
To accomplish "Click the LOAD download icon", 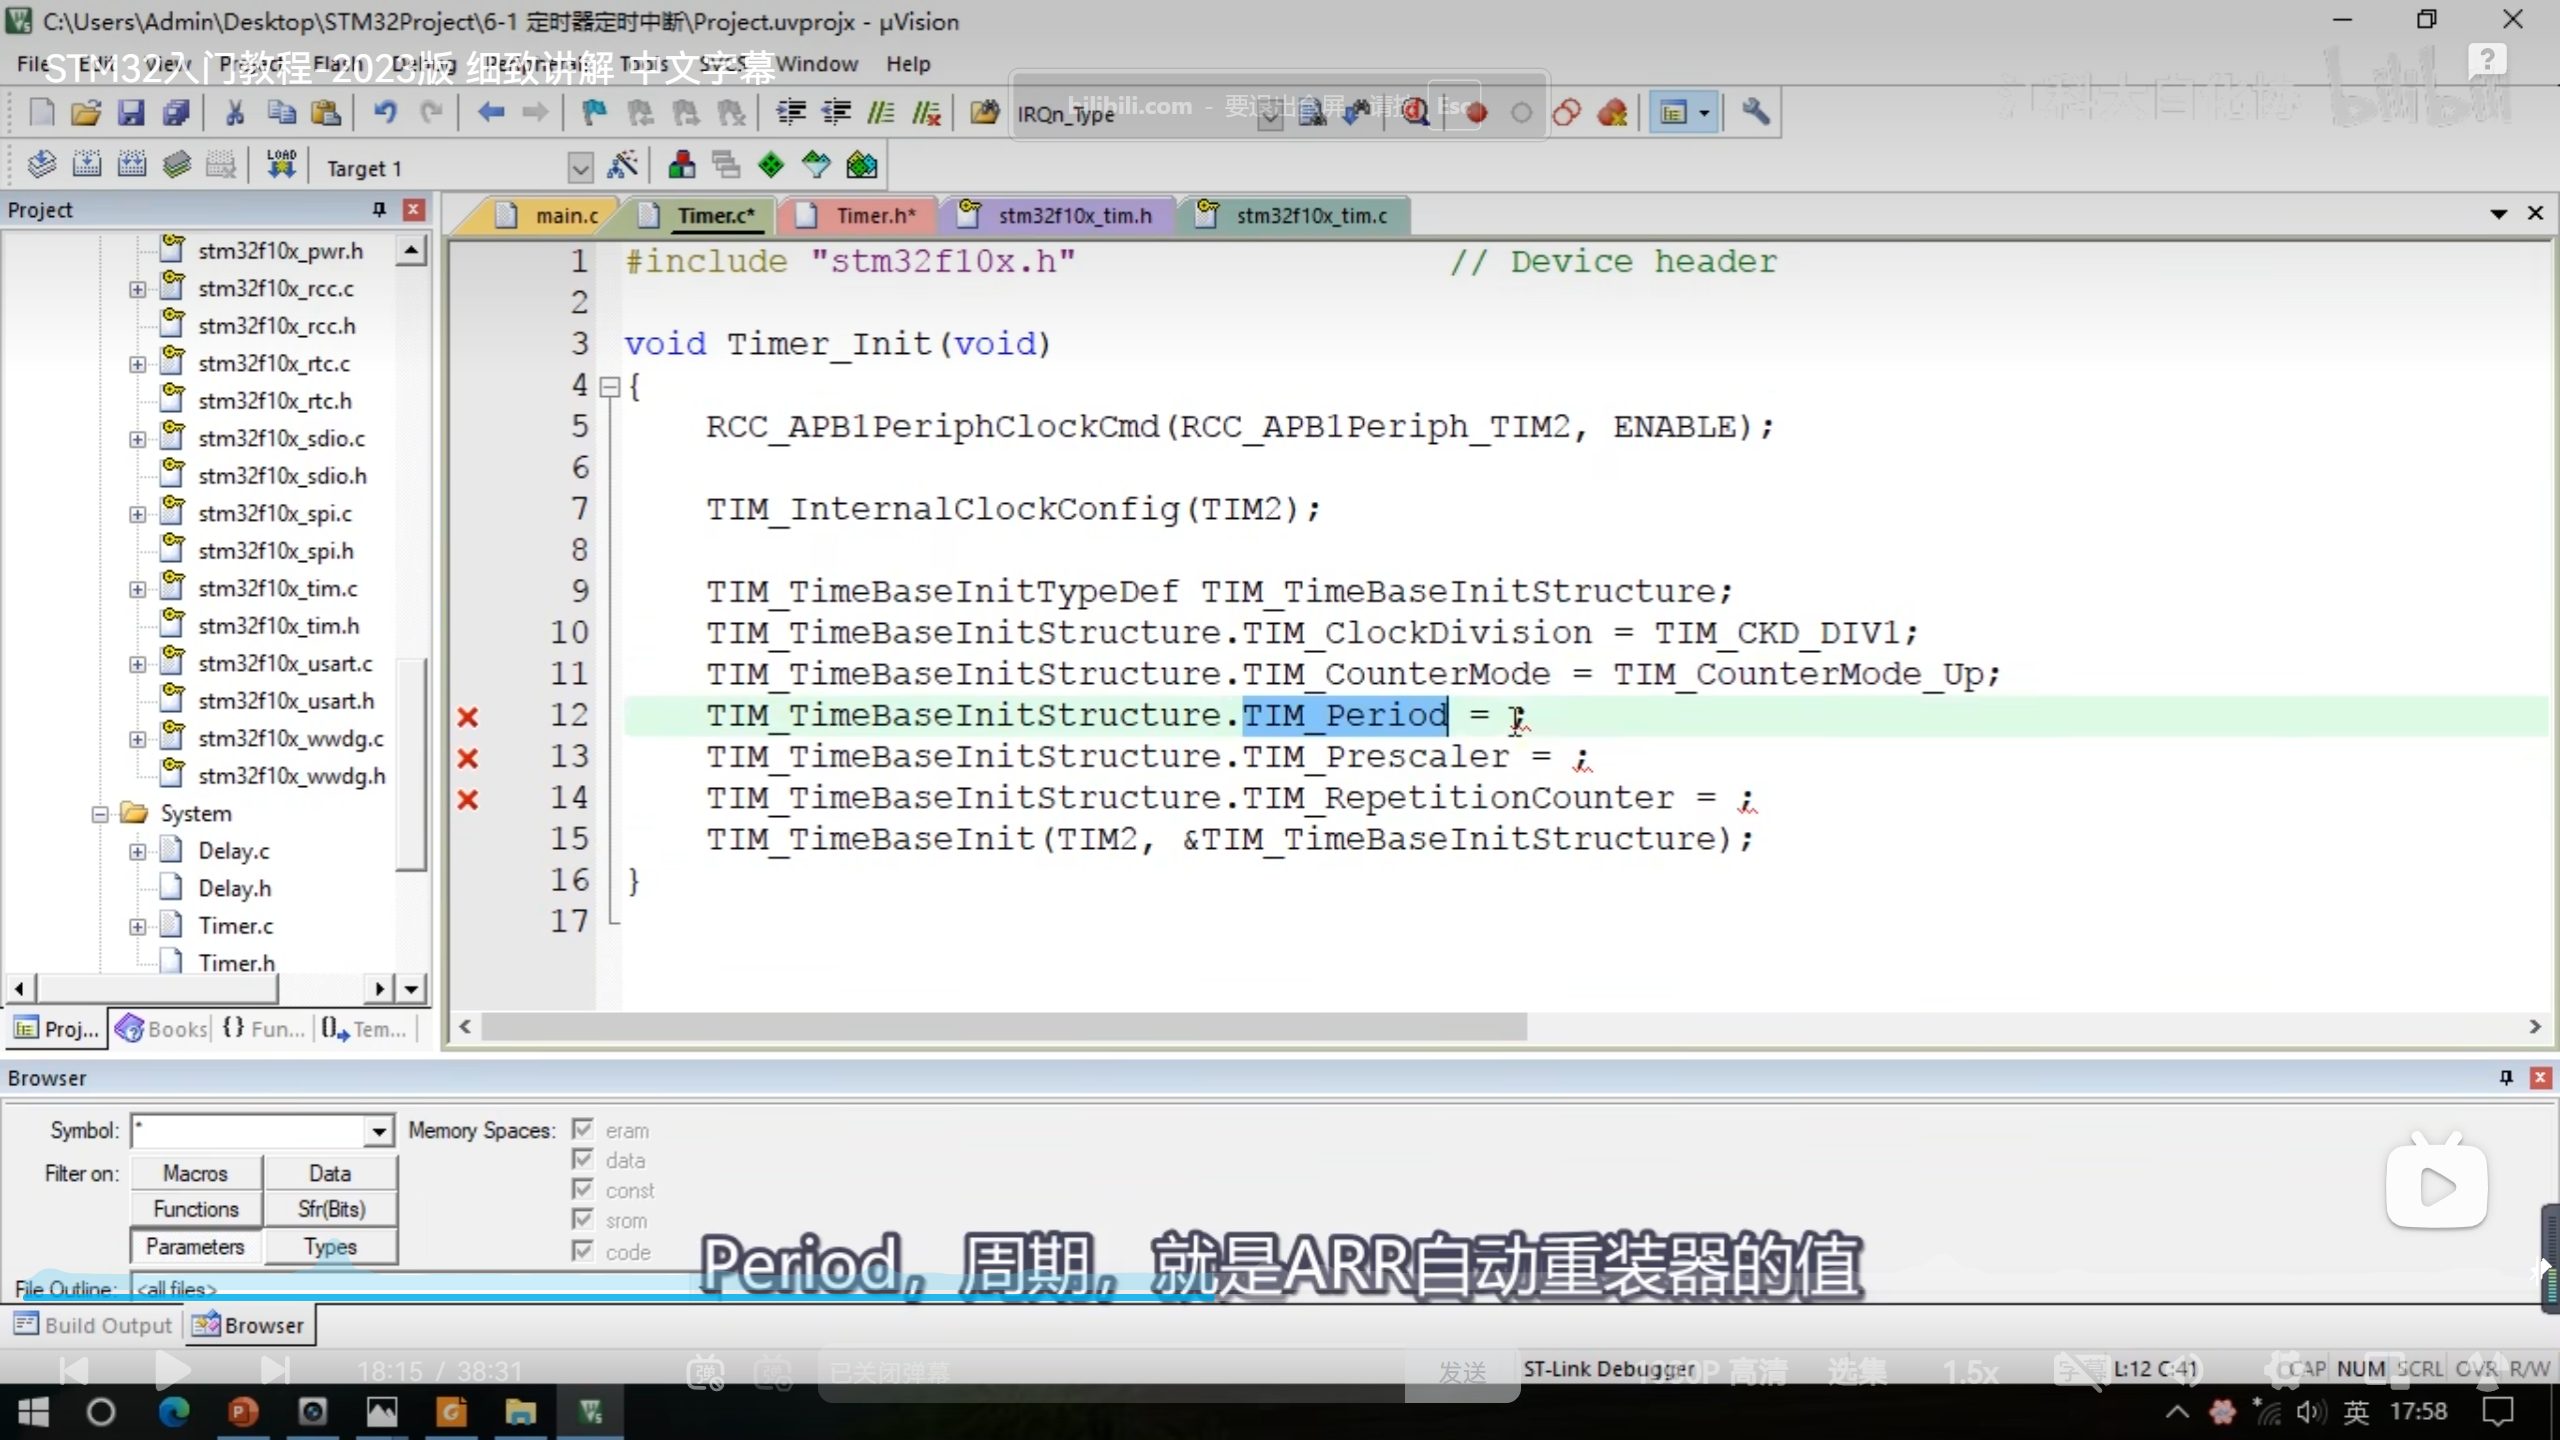I will 281,165.
